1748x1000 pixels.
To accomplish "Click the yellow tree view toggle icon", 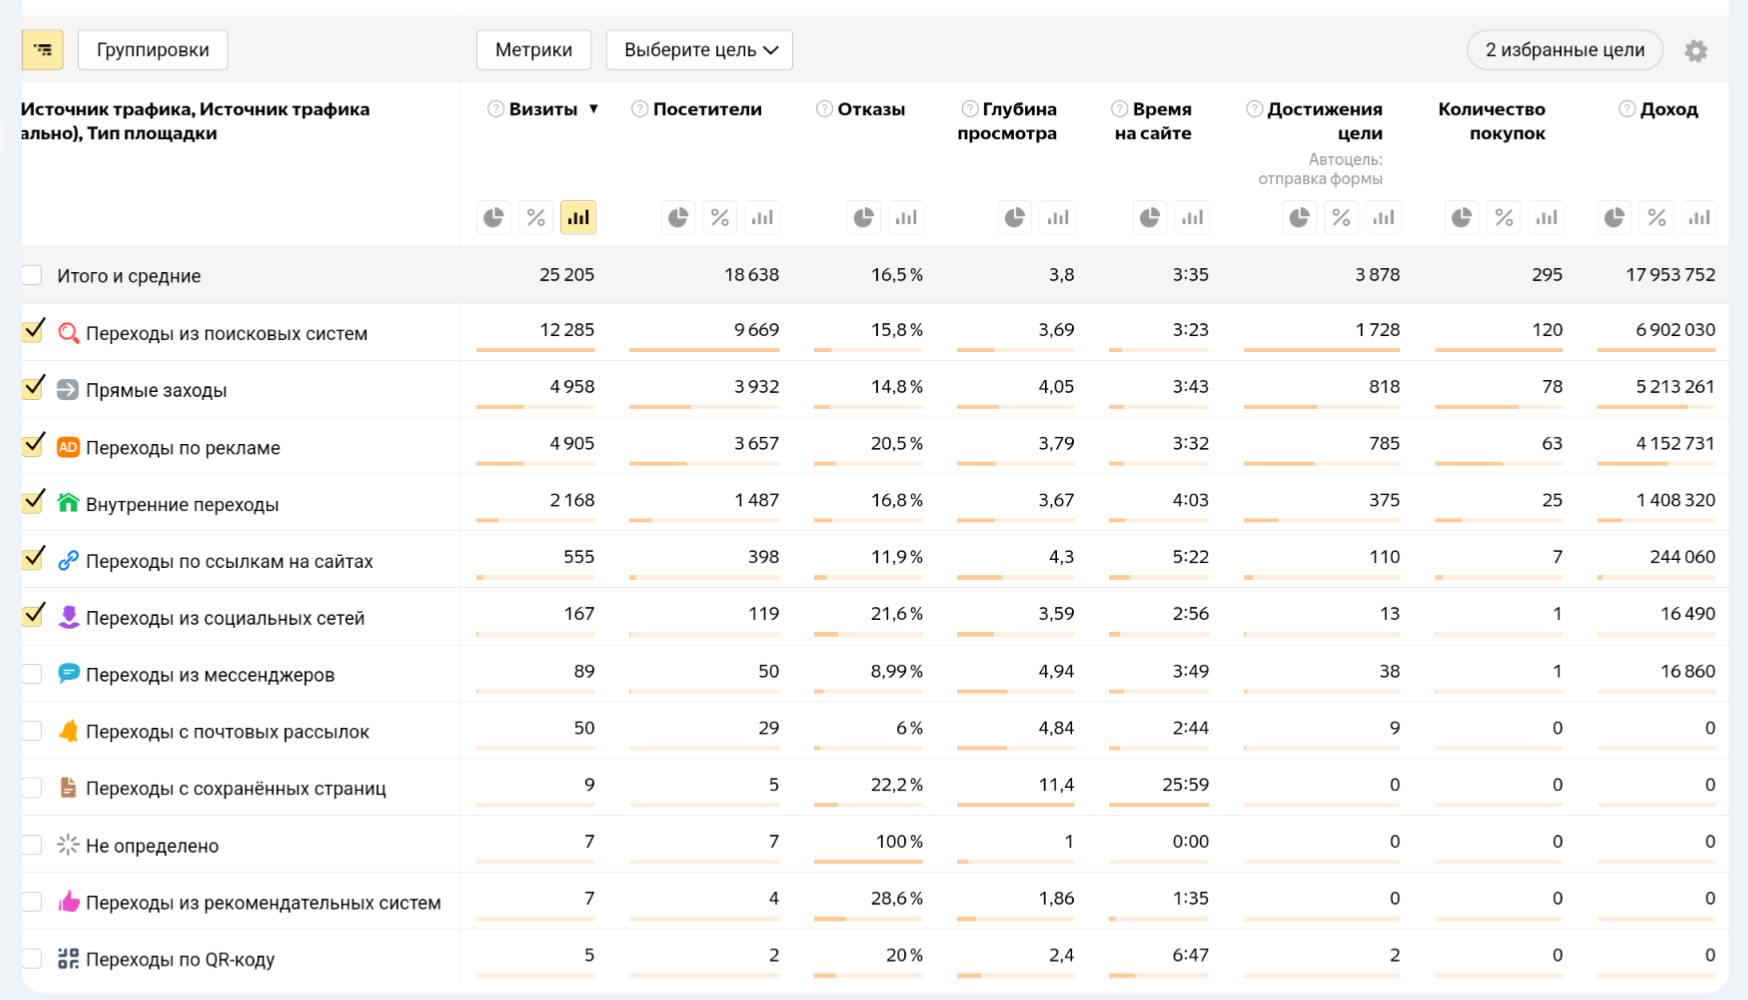I will point(42,50).
